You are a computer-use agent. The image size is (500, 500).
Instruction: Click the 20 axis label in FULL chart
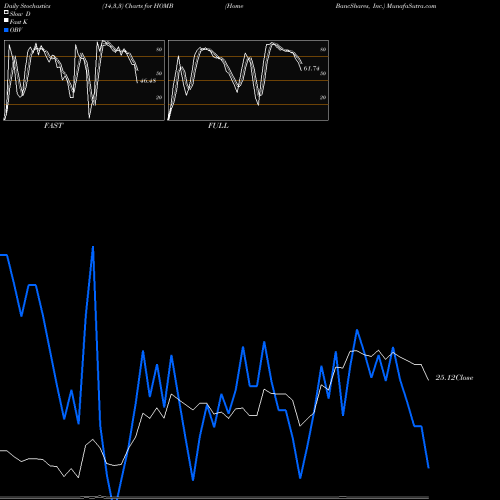point(323,97)
